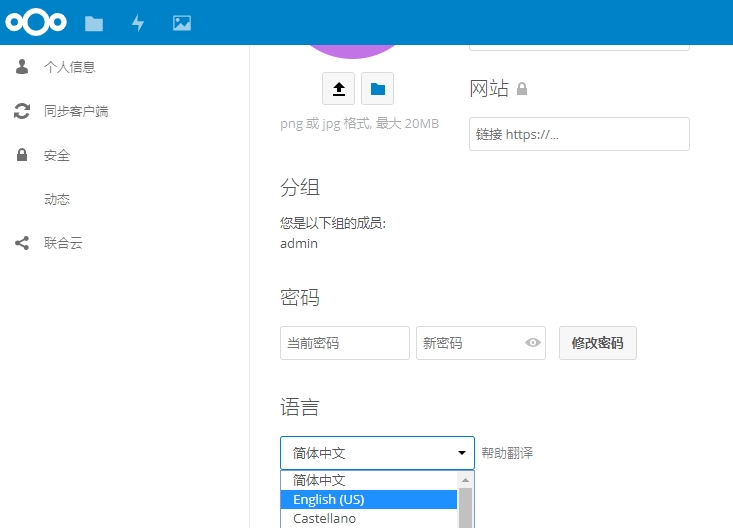Collapse the 简体中文 language dropdown
Viewport: 733px width, 528px height.
[x=377, y=453]
